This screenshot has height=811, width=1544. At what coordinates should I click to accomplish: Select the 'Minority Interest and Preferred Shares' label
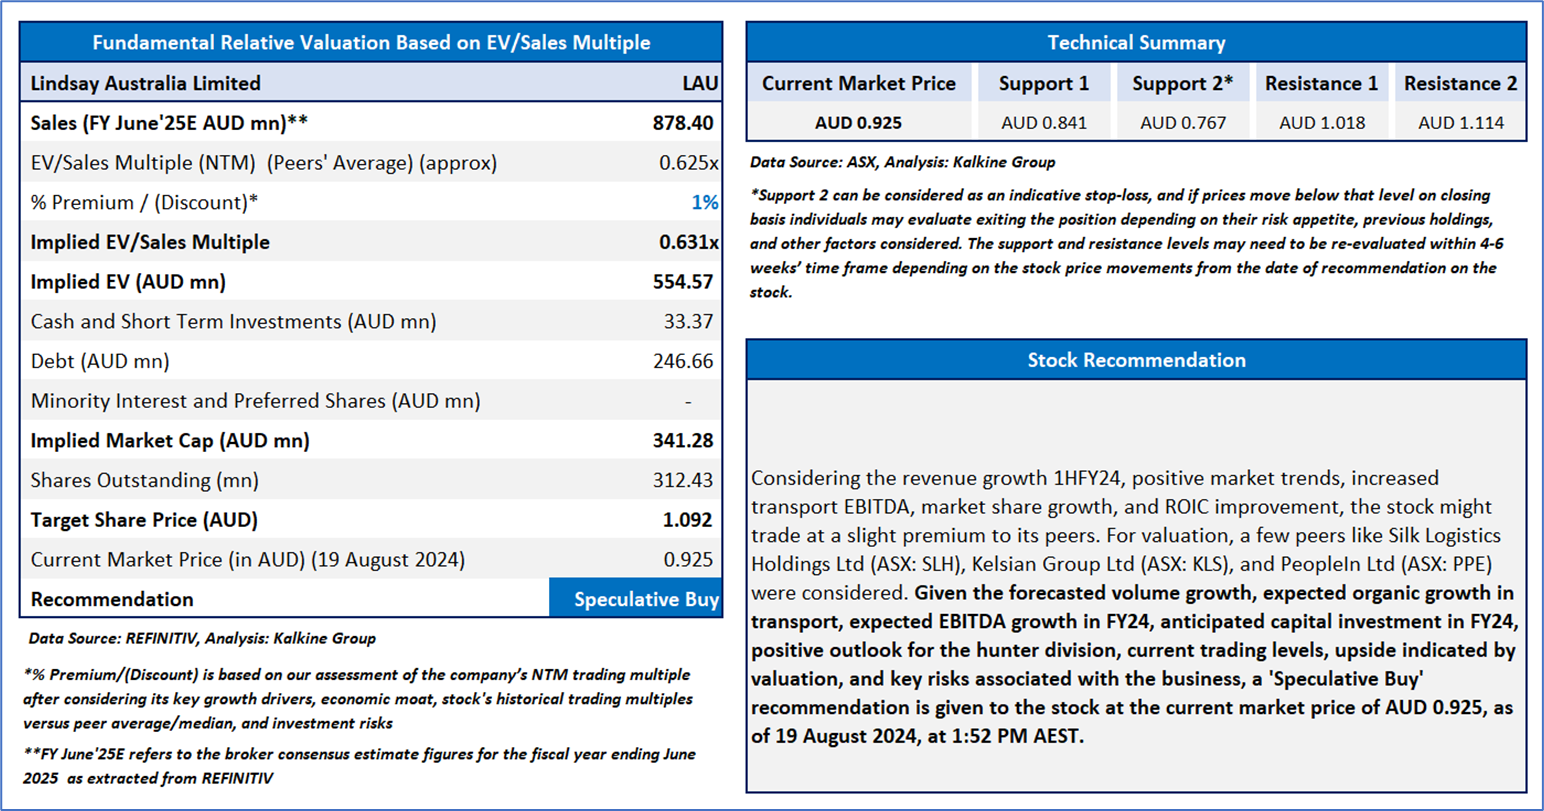click(x=255, y=401)
